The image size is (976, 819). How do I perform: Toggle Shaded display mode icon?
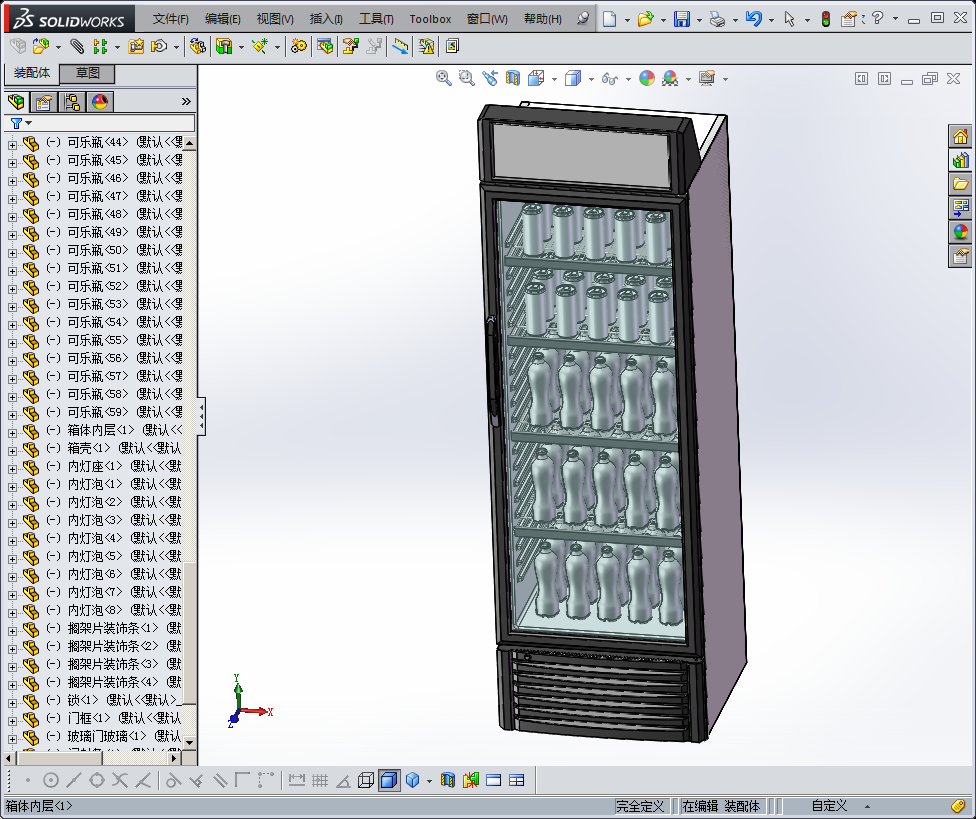click(x=412, y=780)
